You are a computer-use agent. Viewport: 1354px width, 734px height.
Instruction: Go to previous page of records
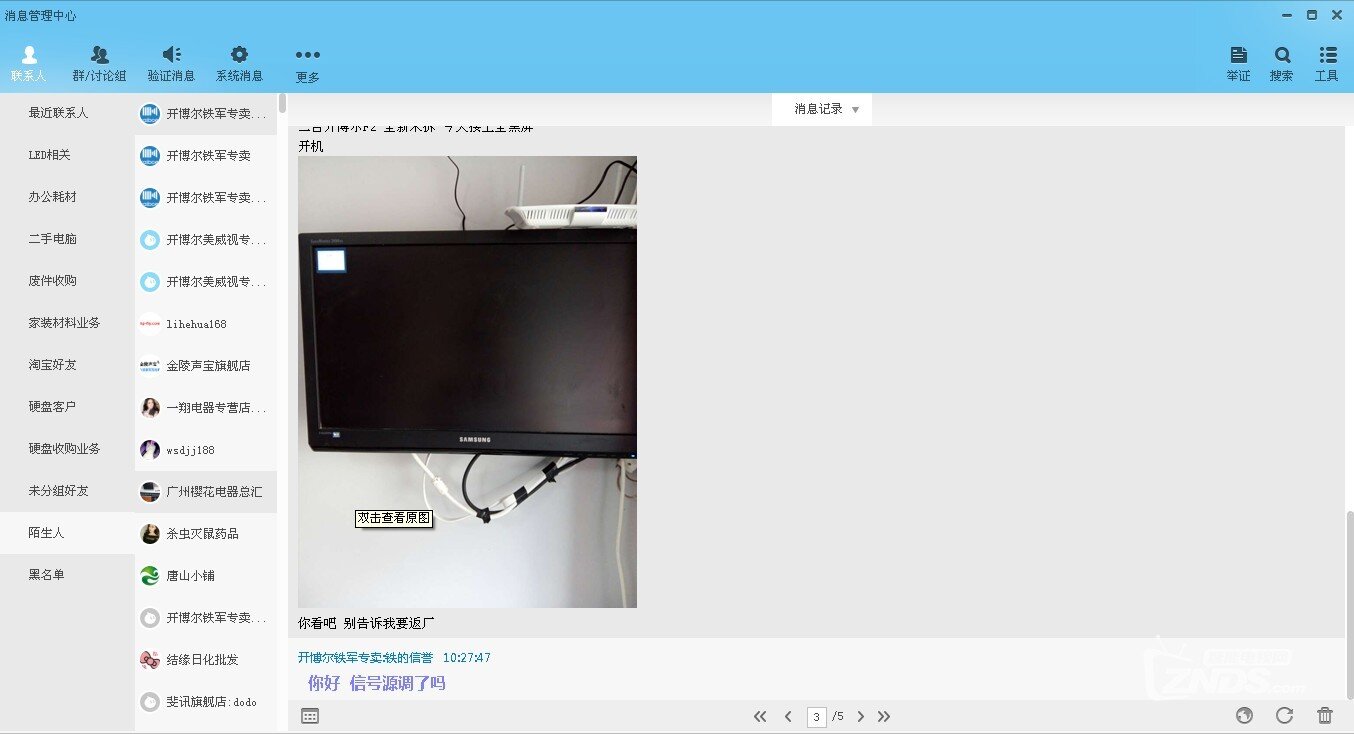point(788,716)
